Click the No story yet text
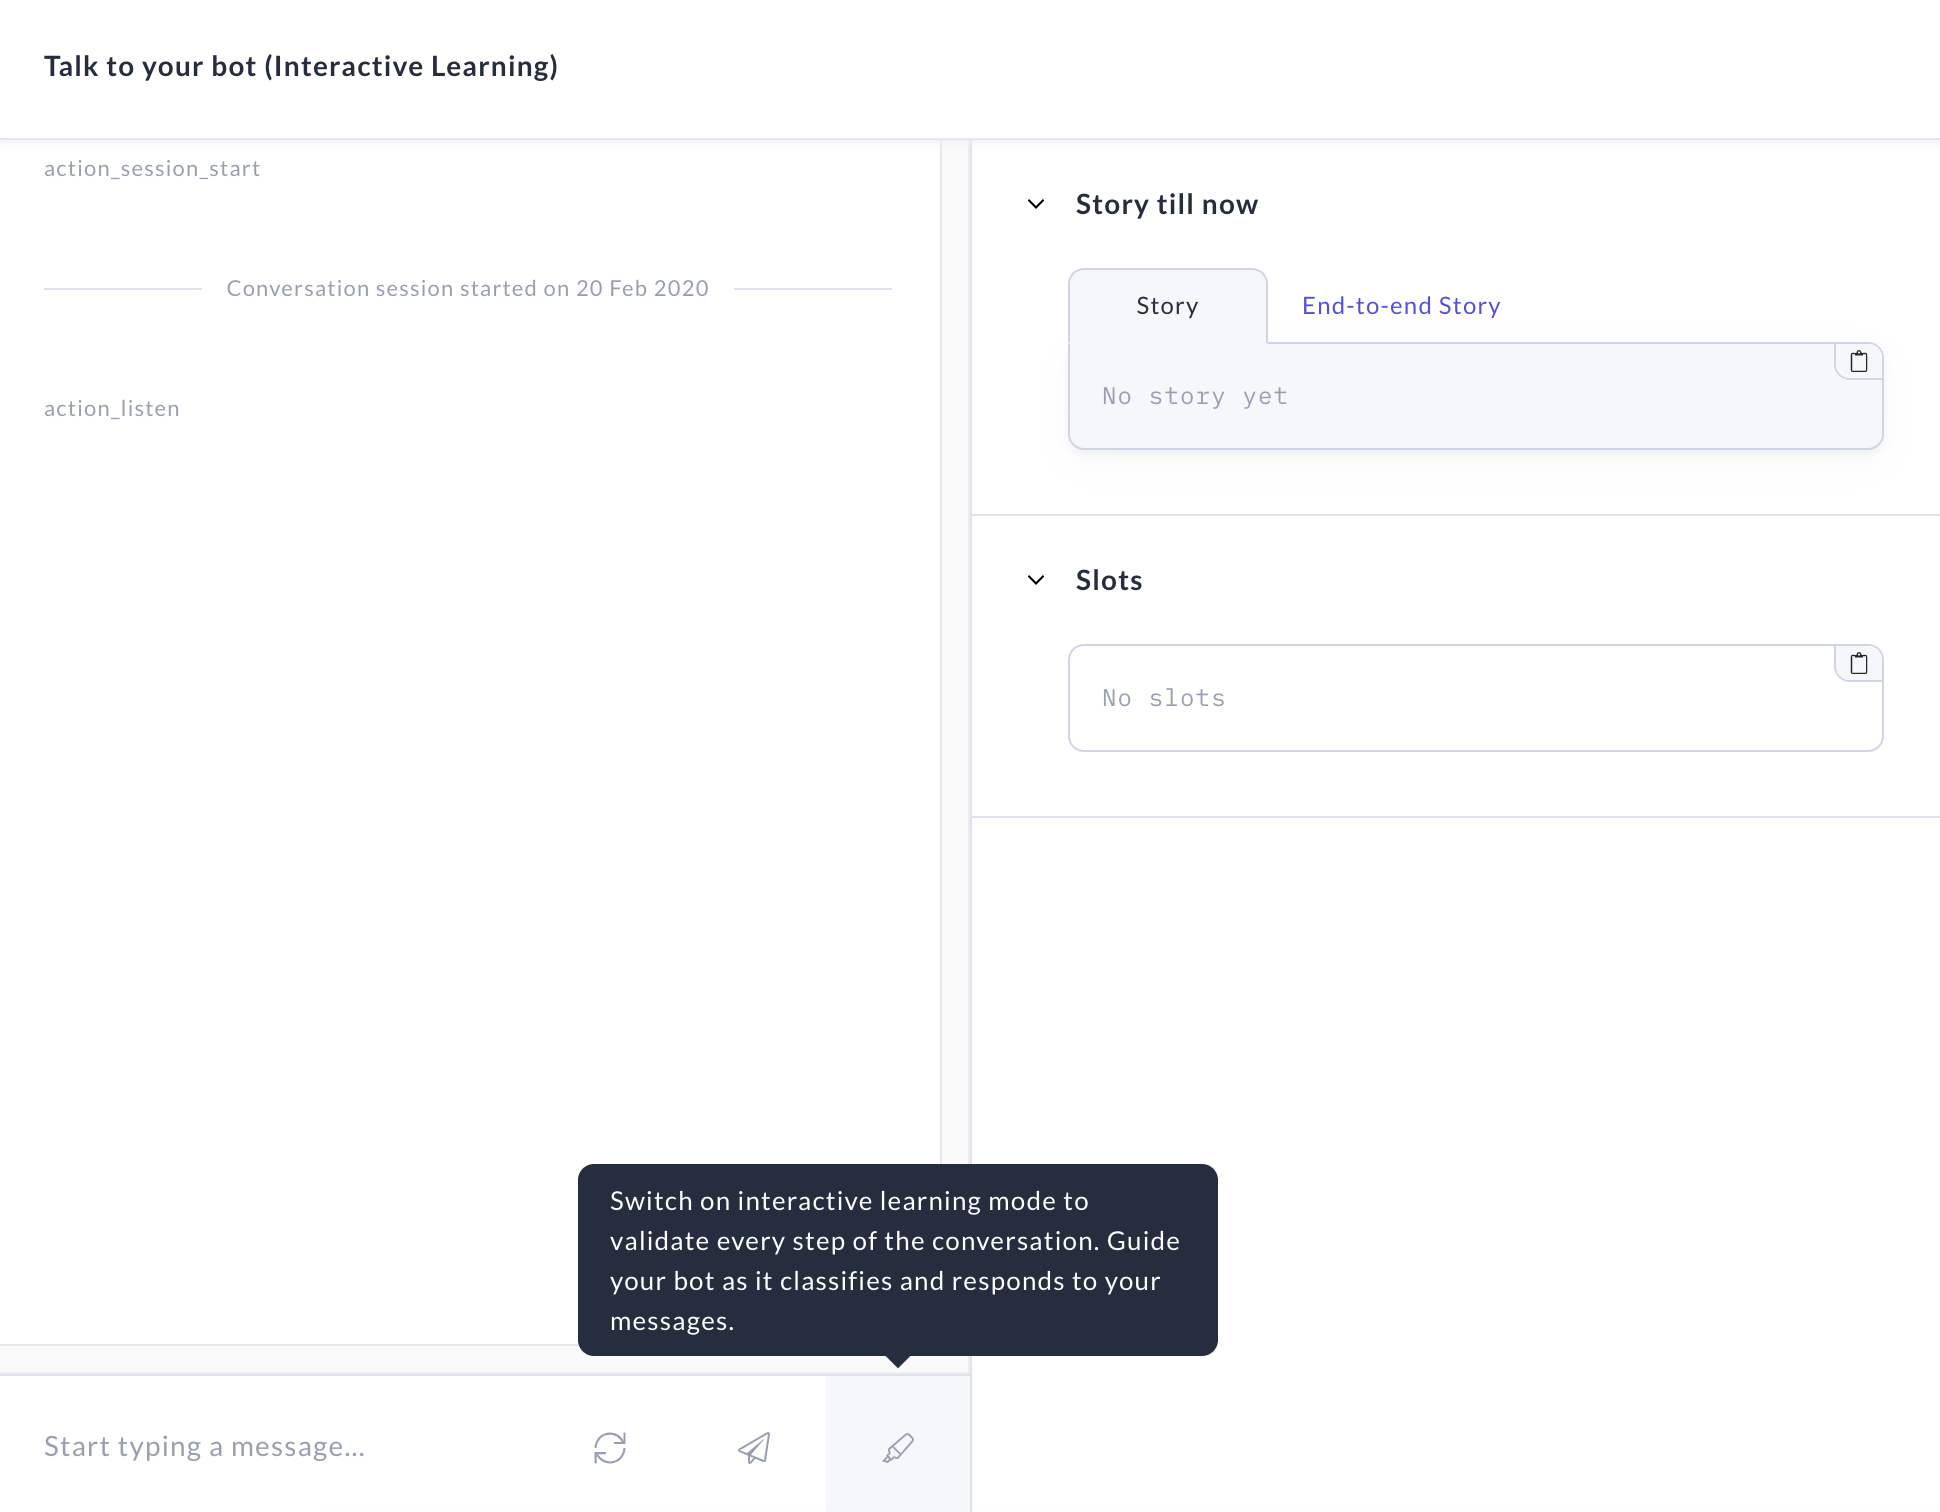 [1195, 396]
